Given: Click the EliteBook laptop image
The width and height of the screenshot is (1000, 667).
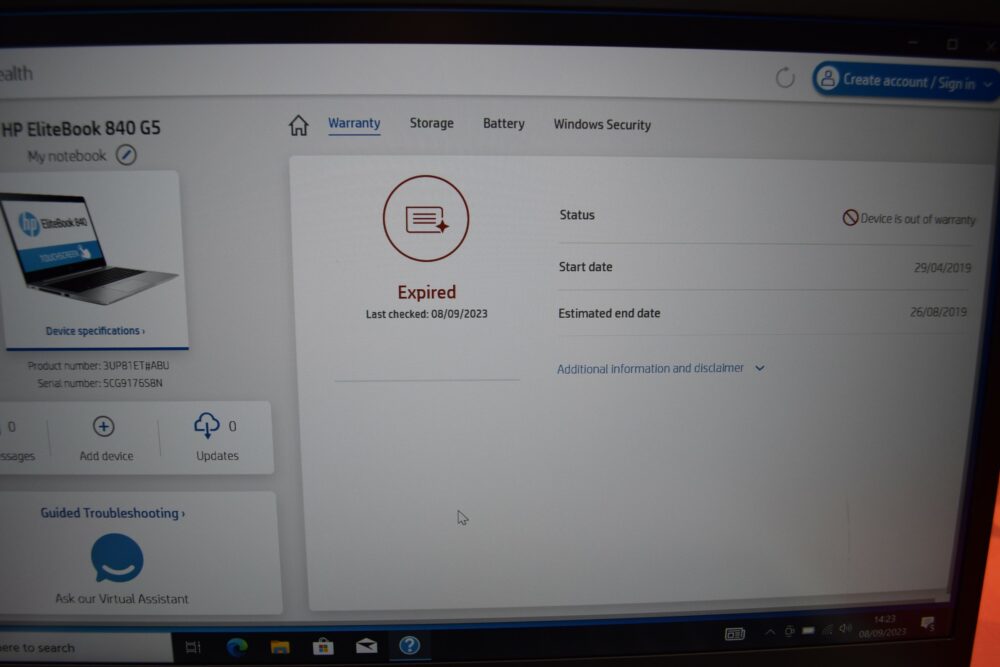Looking at the screenshot, I should pyautogui.click(x=91, y=250).
